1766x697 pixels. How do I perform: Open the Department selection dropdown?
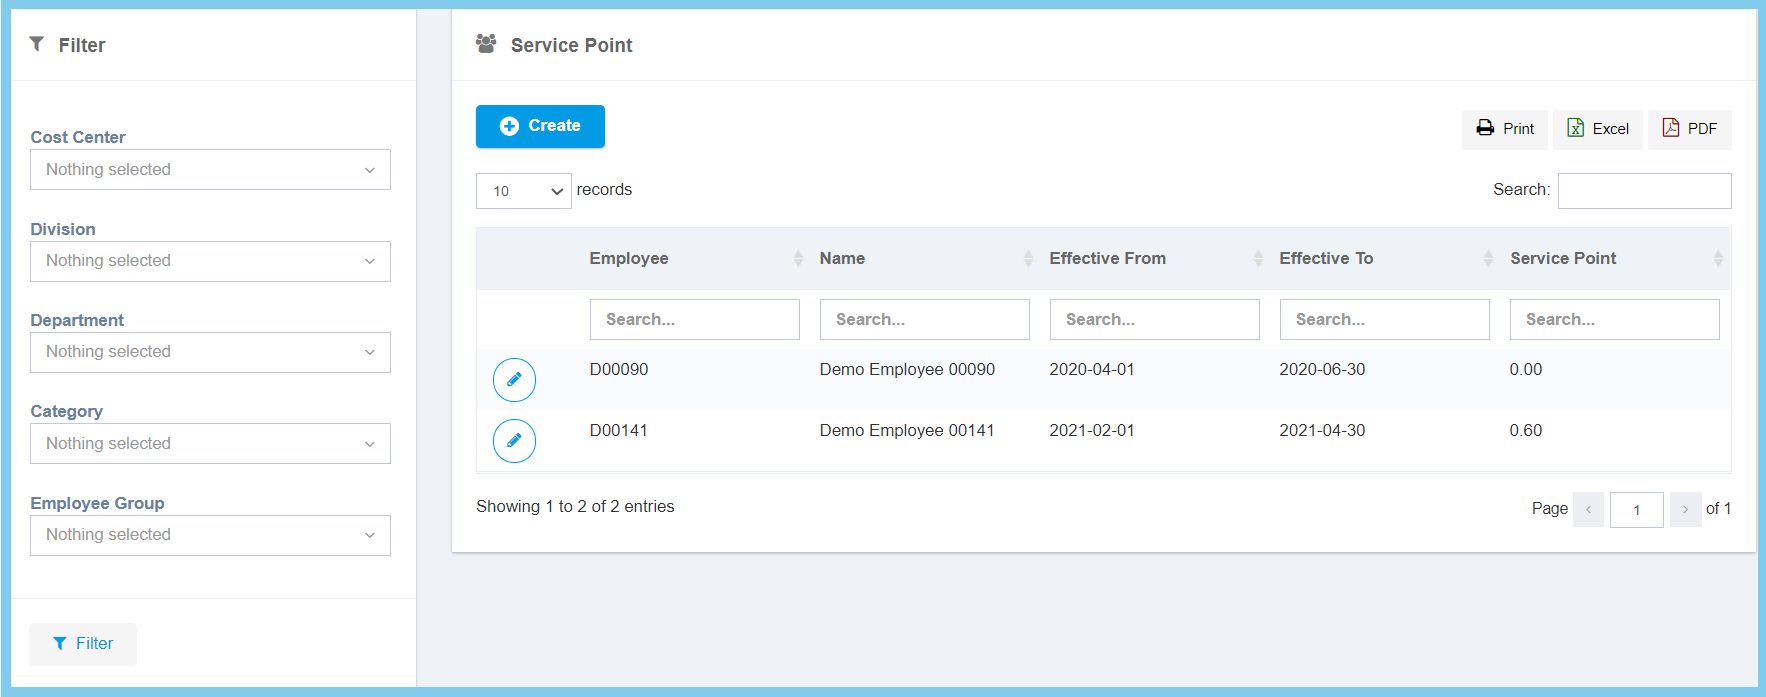(210, 352)
